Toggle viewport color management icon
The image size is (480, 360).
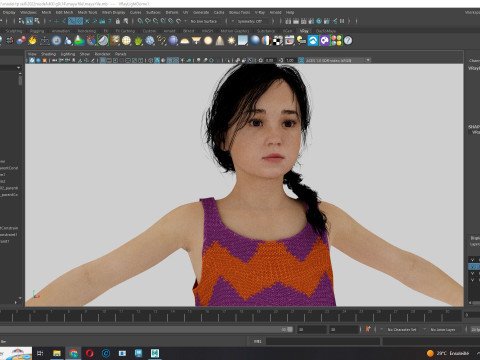(301, 60)
